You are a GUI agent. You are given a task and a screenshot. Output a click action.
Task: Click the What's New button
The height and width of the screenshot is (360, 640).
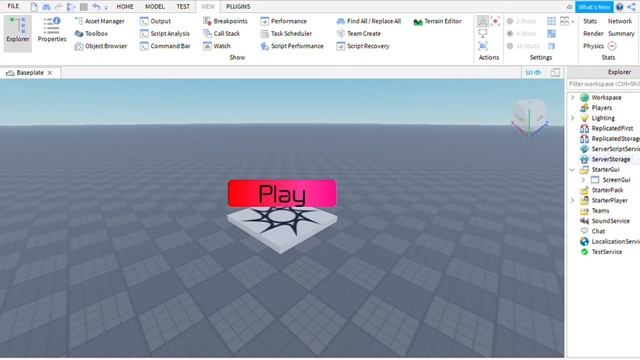(594, 7)
